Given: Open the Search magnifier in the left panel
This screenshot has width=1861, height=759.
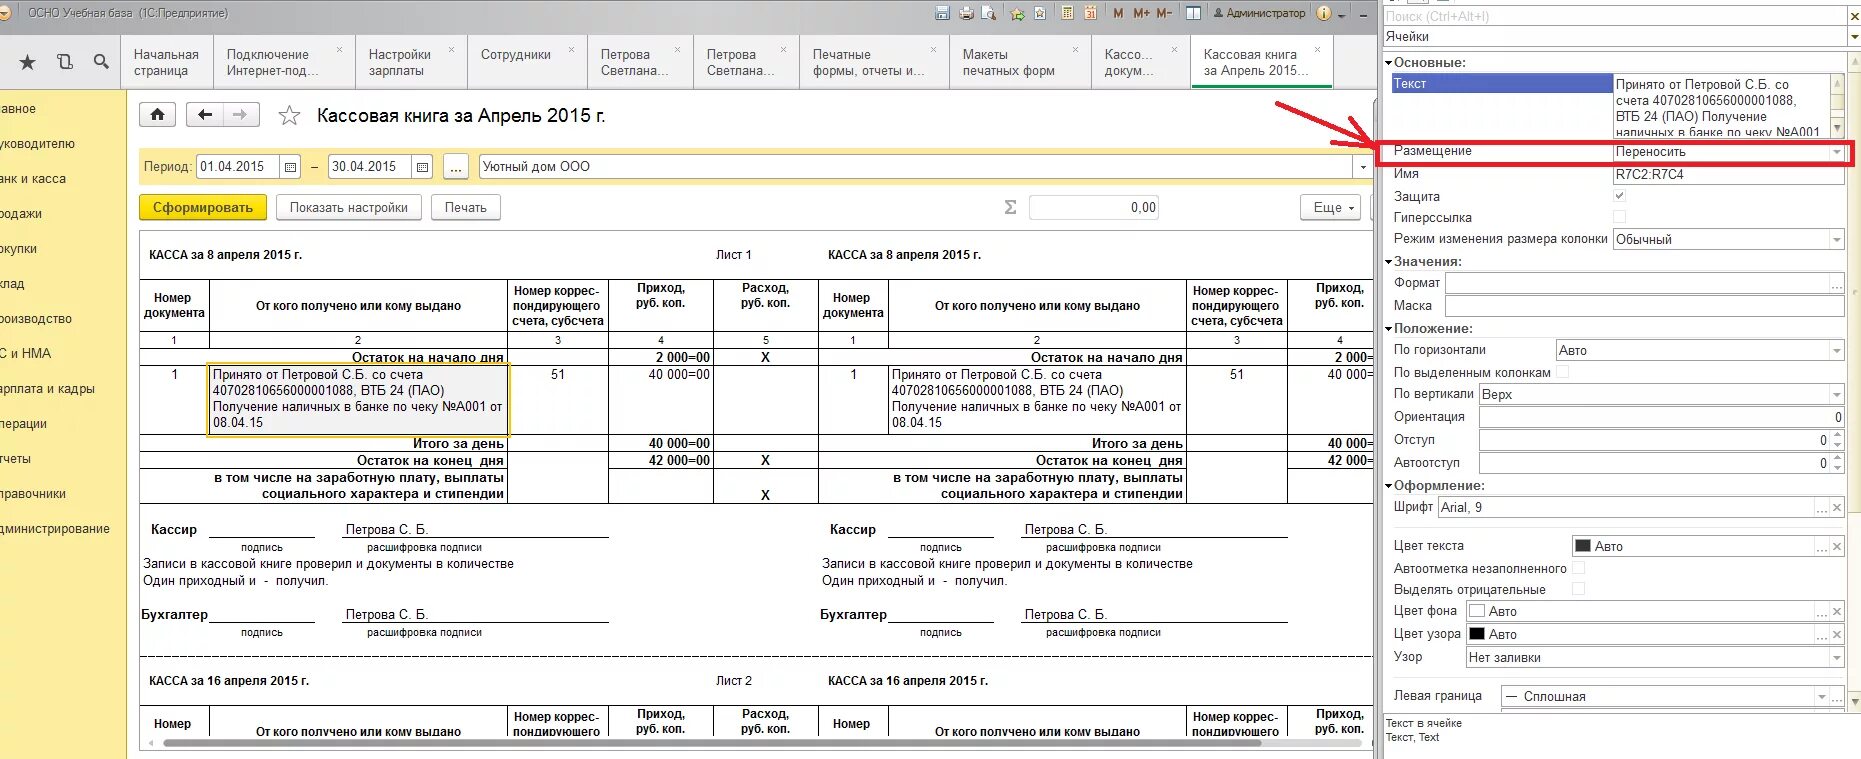Looking at the screenshot, I should pyautogui.click(x=101, y=62).
